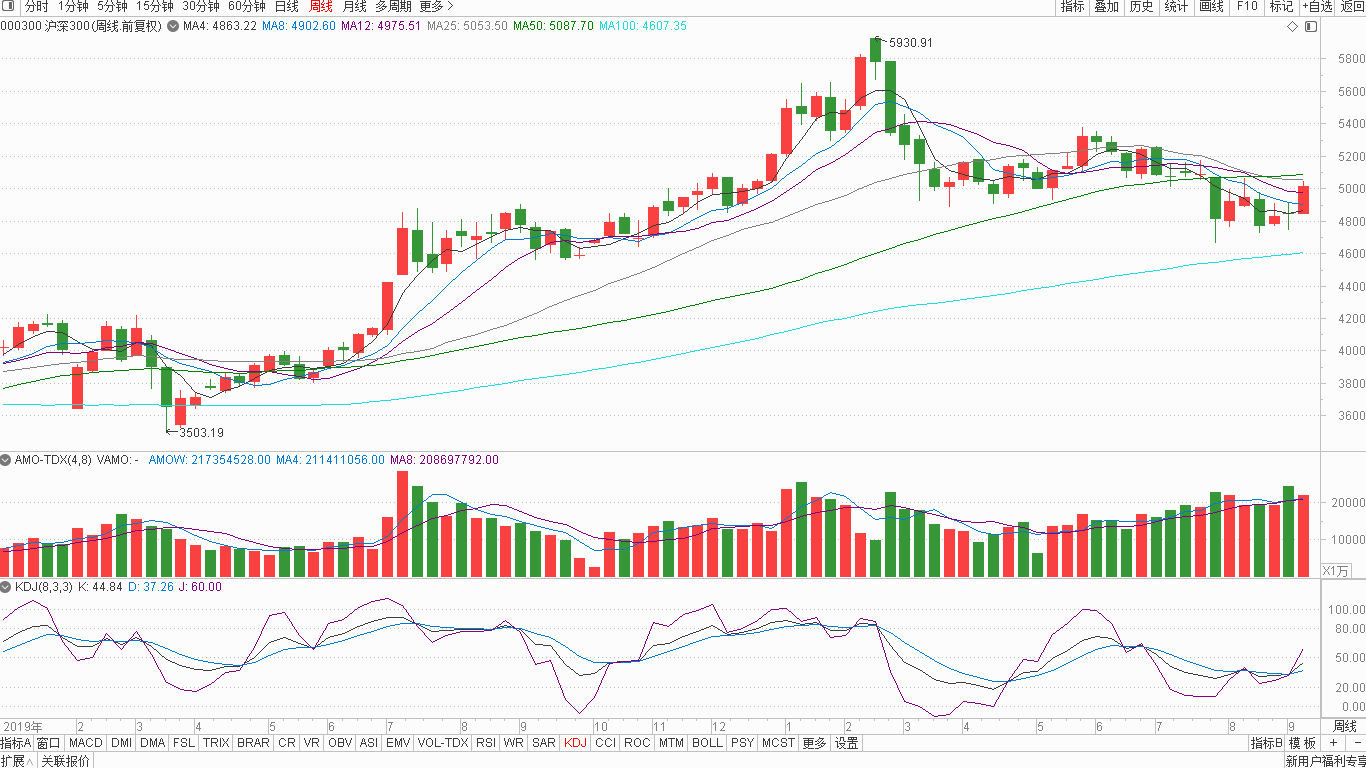The width and height of the screenshot is (1366, 768).
Task: Zoom out chart with minus button
Action: coord(1356,743)
